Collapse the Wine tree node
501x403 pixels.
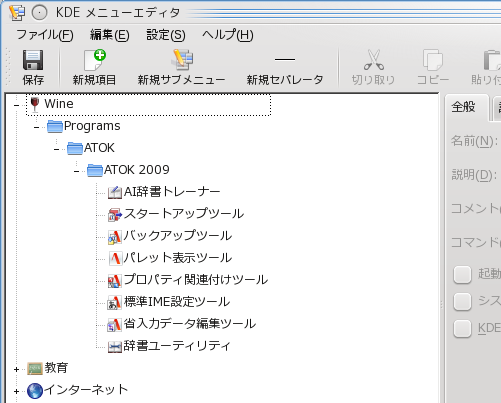(x=16, y=105)
